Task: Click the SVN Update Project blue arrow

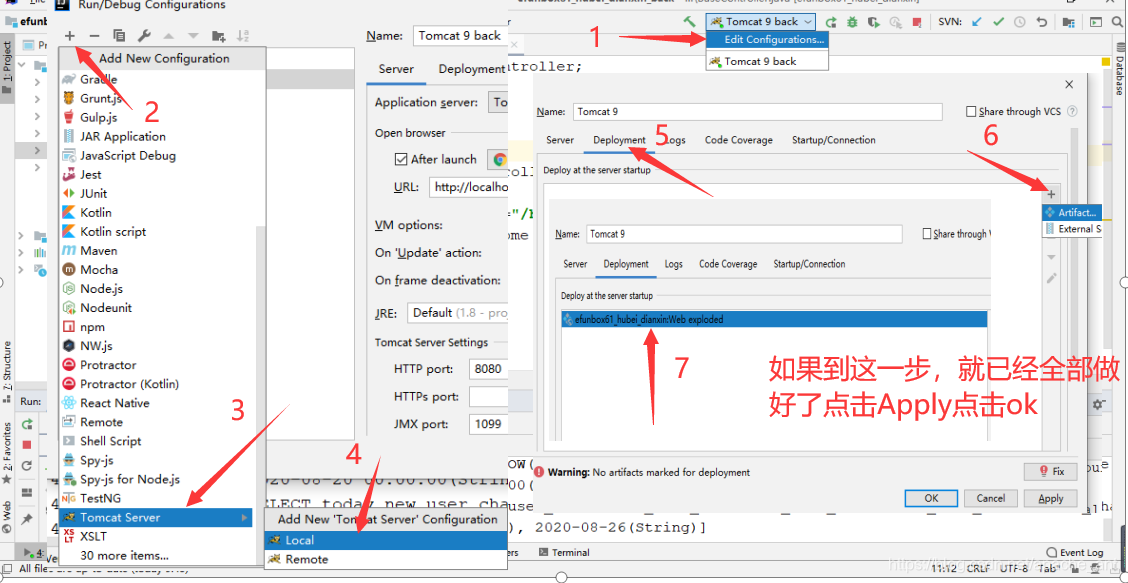Action: pyautogui.click(x=977, y=22)
